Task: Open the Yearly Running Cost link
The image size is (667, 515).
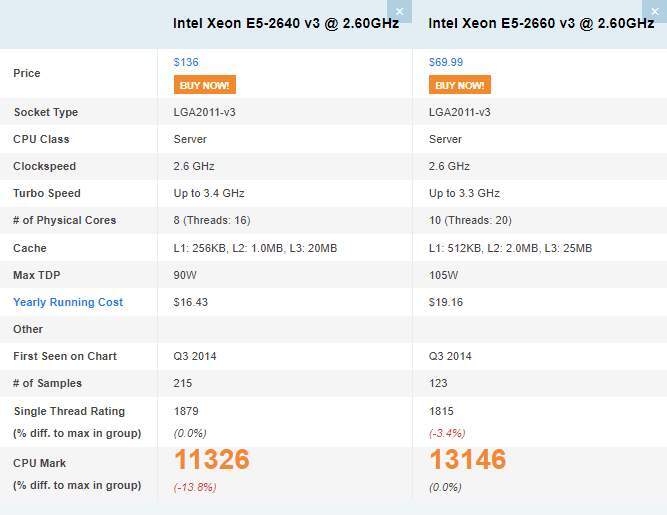Action: [x=68, y=302]
